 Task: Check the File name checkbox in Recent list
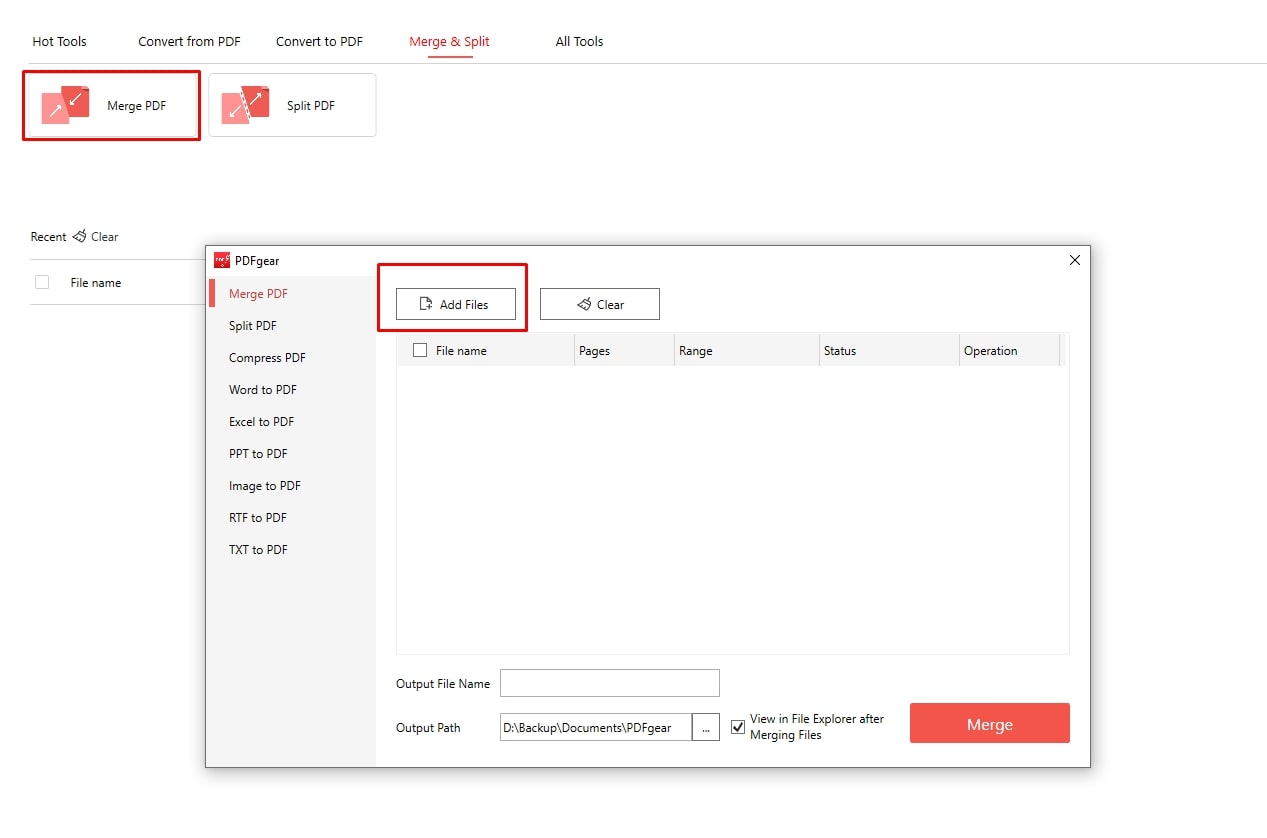click(x=41, y=283)
